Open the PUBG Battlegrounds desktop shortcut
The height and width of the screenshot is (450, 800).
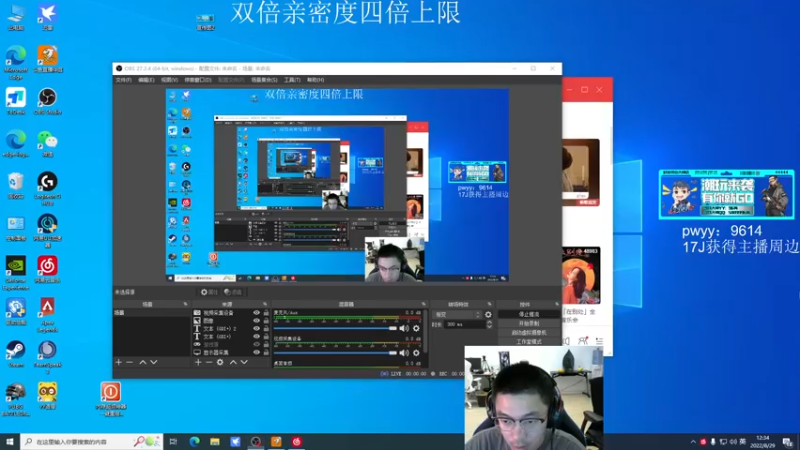click(x=16, y=399)
